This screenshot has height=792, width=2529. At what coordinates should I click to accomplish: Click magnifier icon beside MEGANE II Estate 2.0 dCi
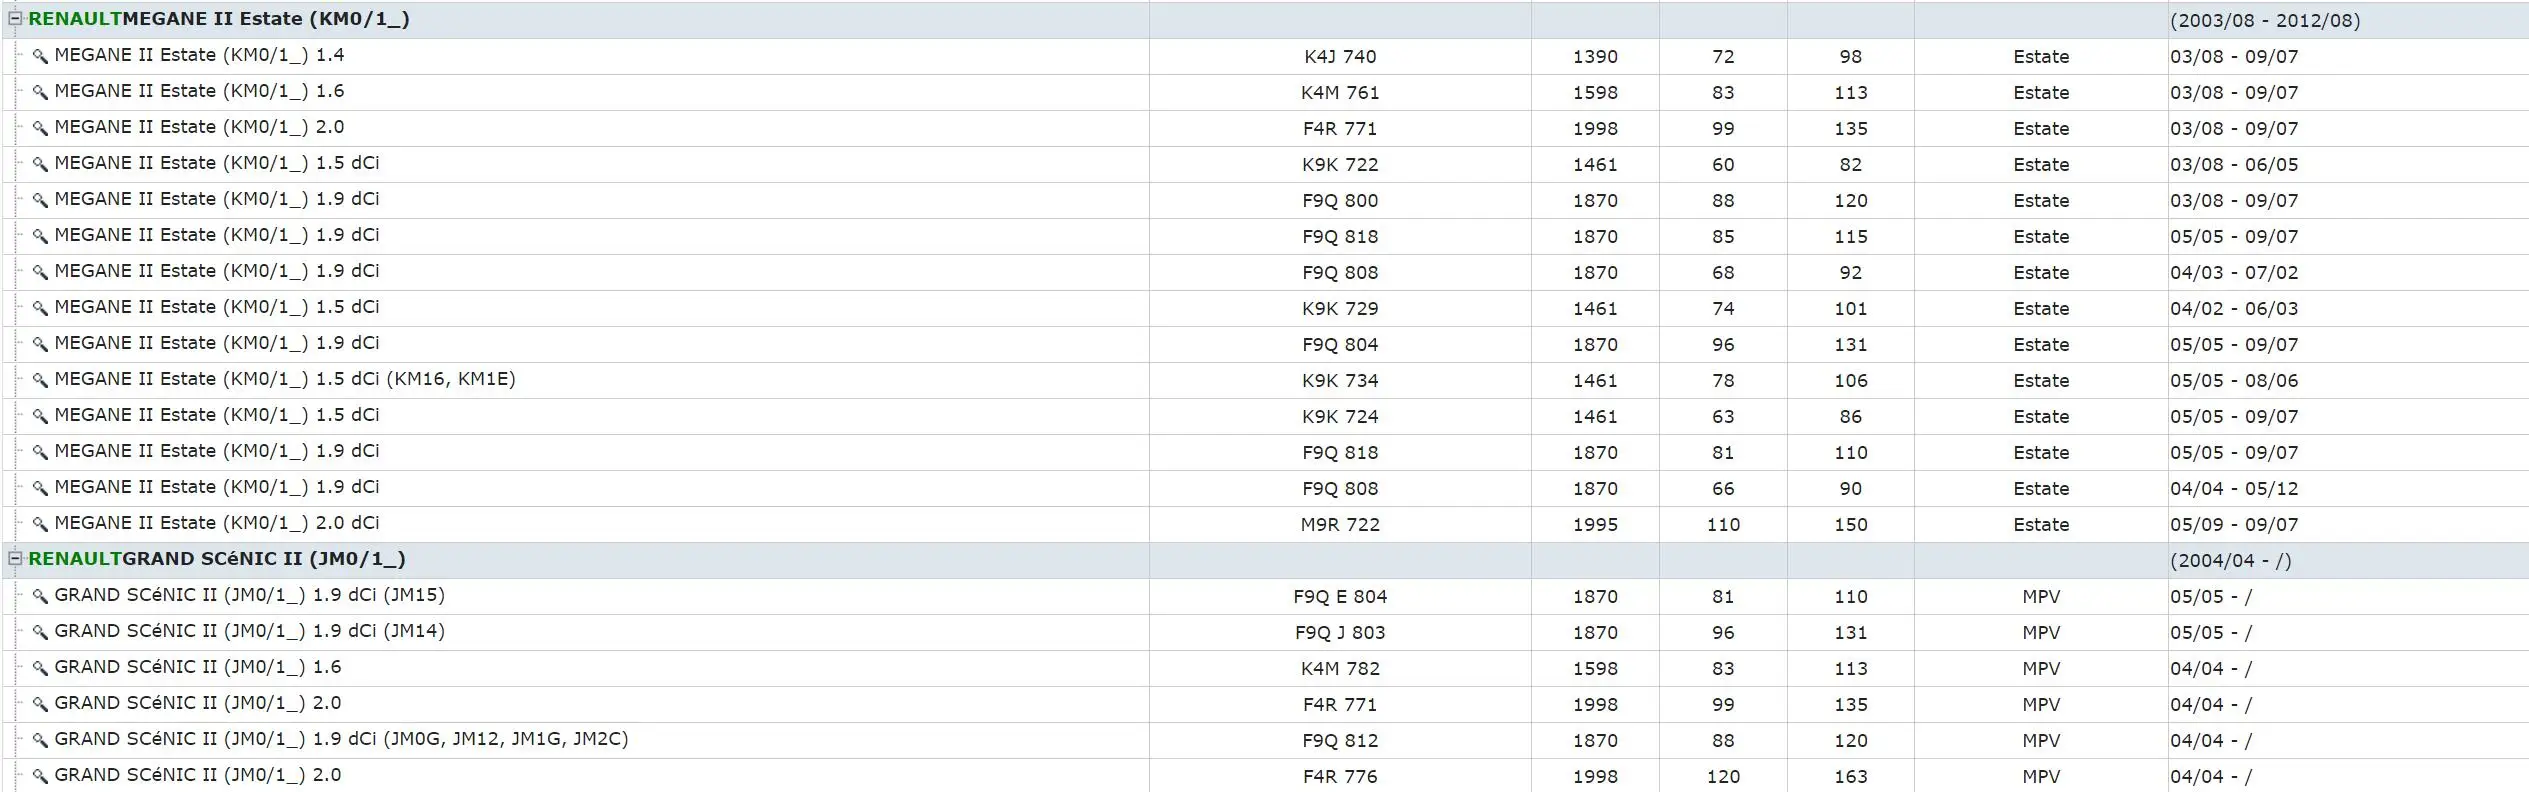[x=40, y=524]
